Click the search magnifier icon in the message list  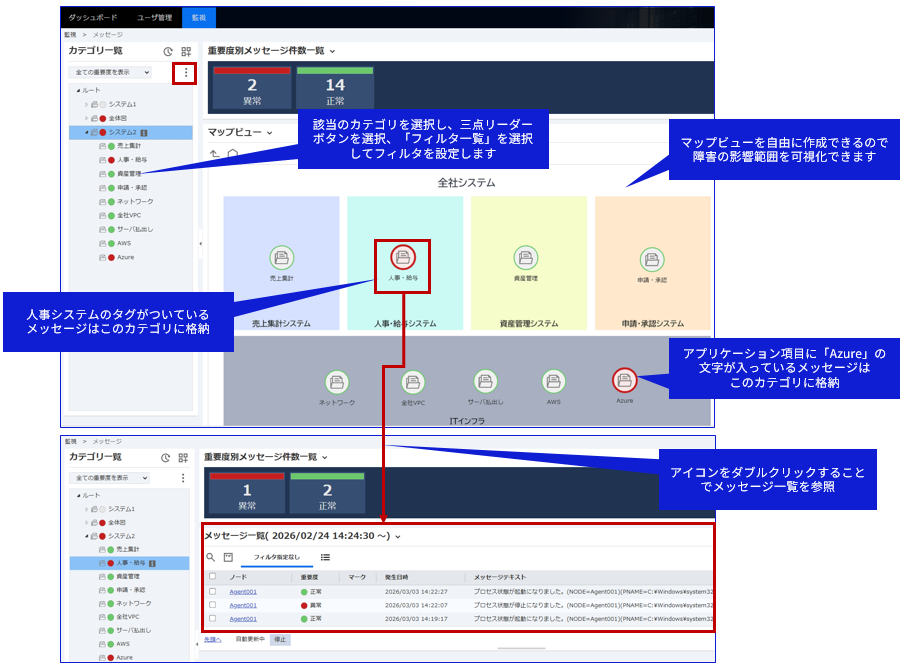point(211,557)
